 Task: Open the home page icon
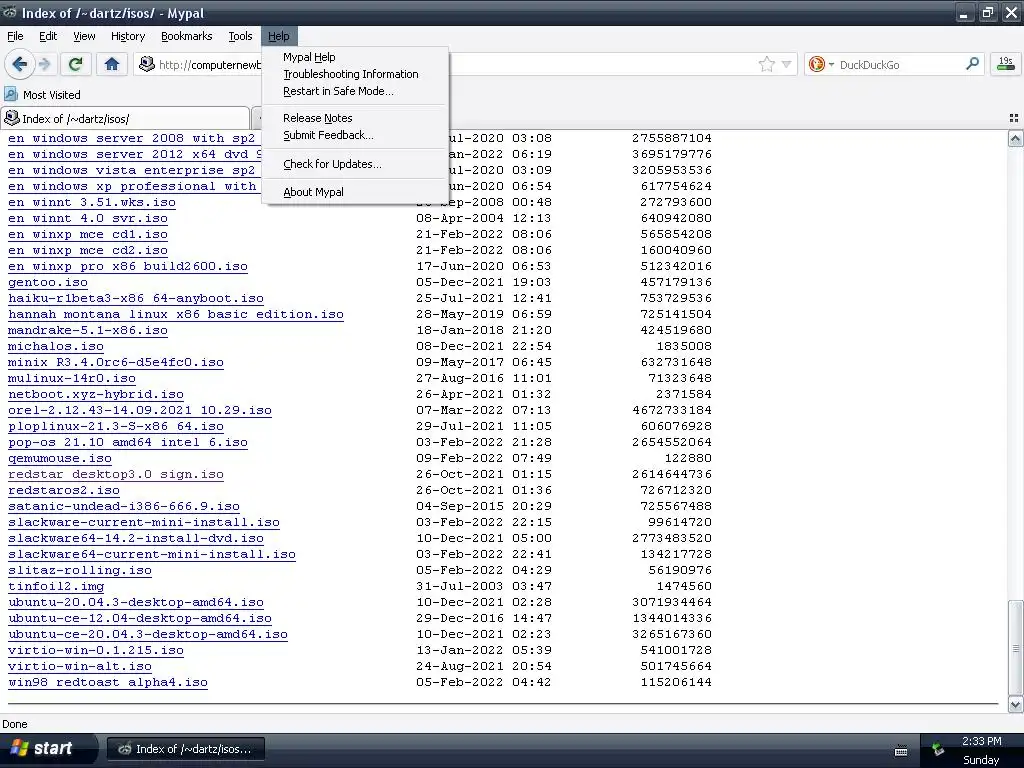[x=112, y=64]
